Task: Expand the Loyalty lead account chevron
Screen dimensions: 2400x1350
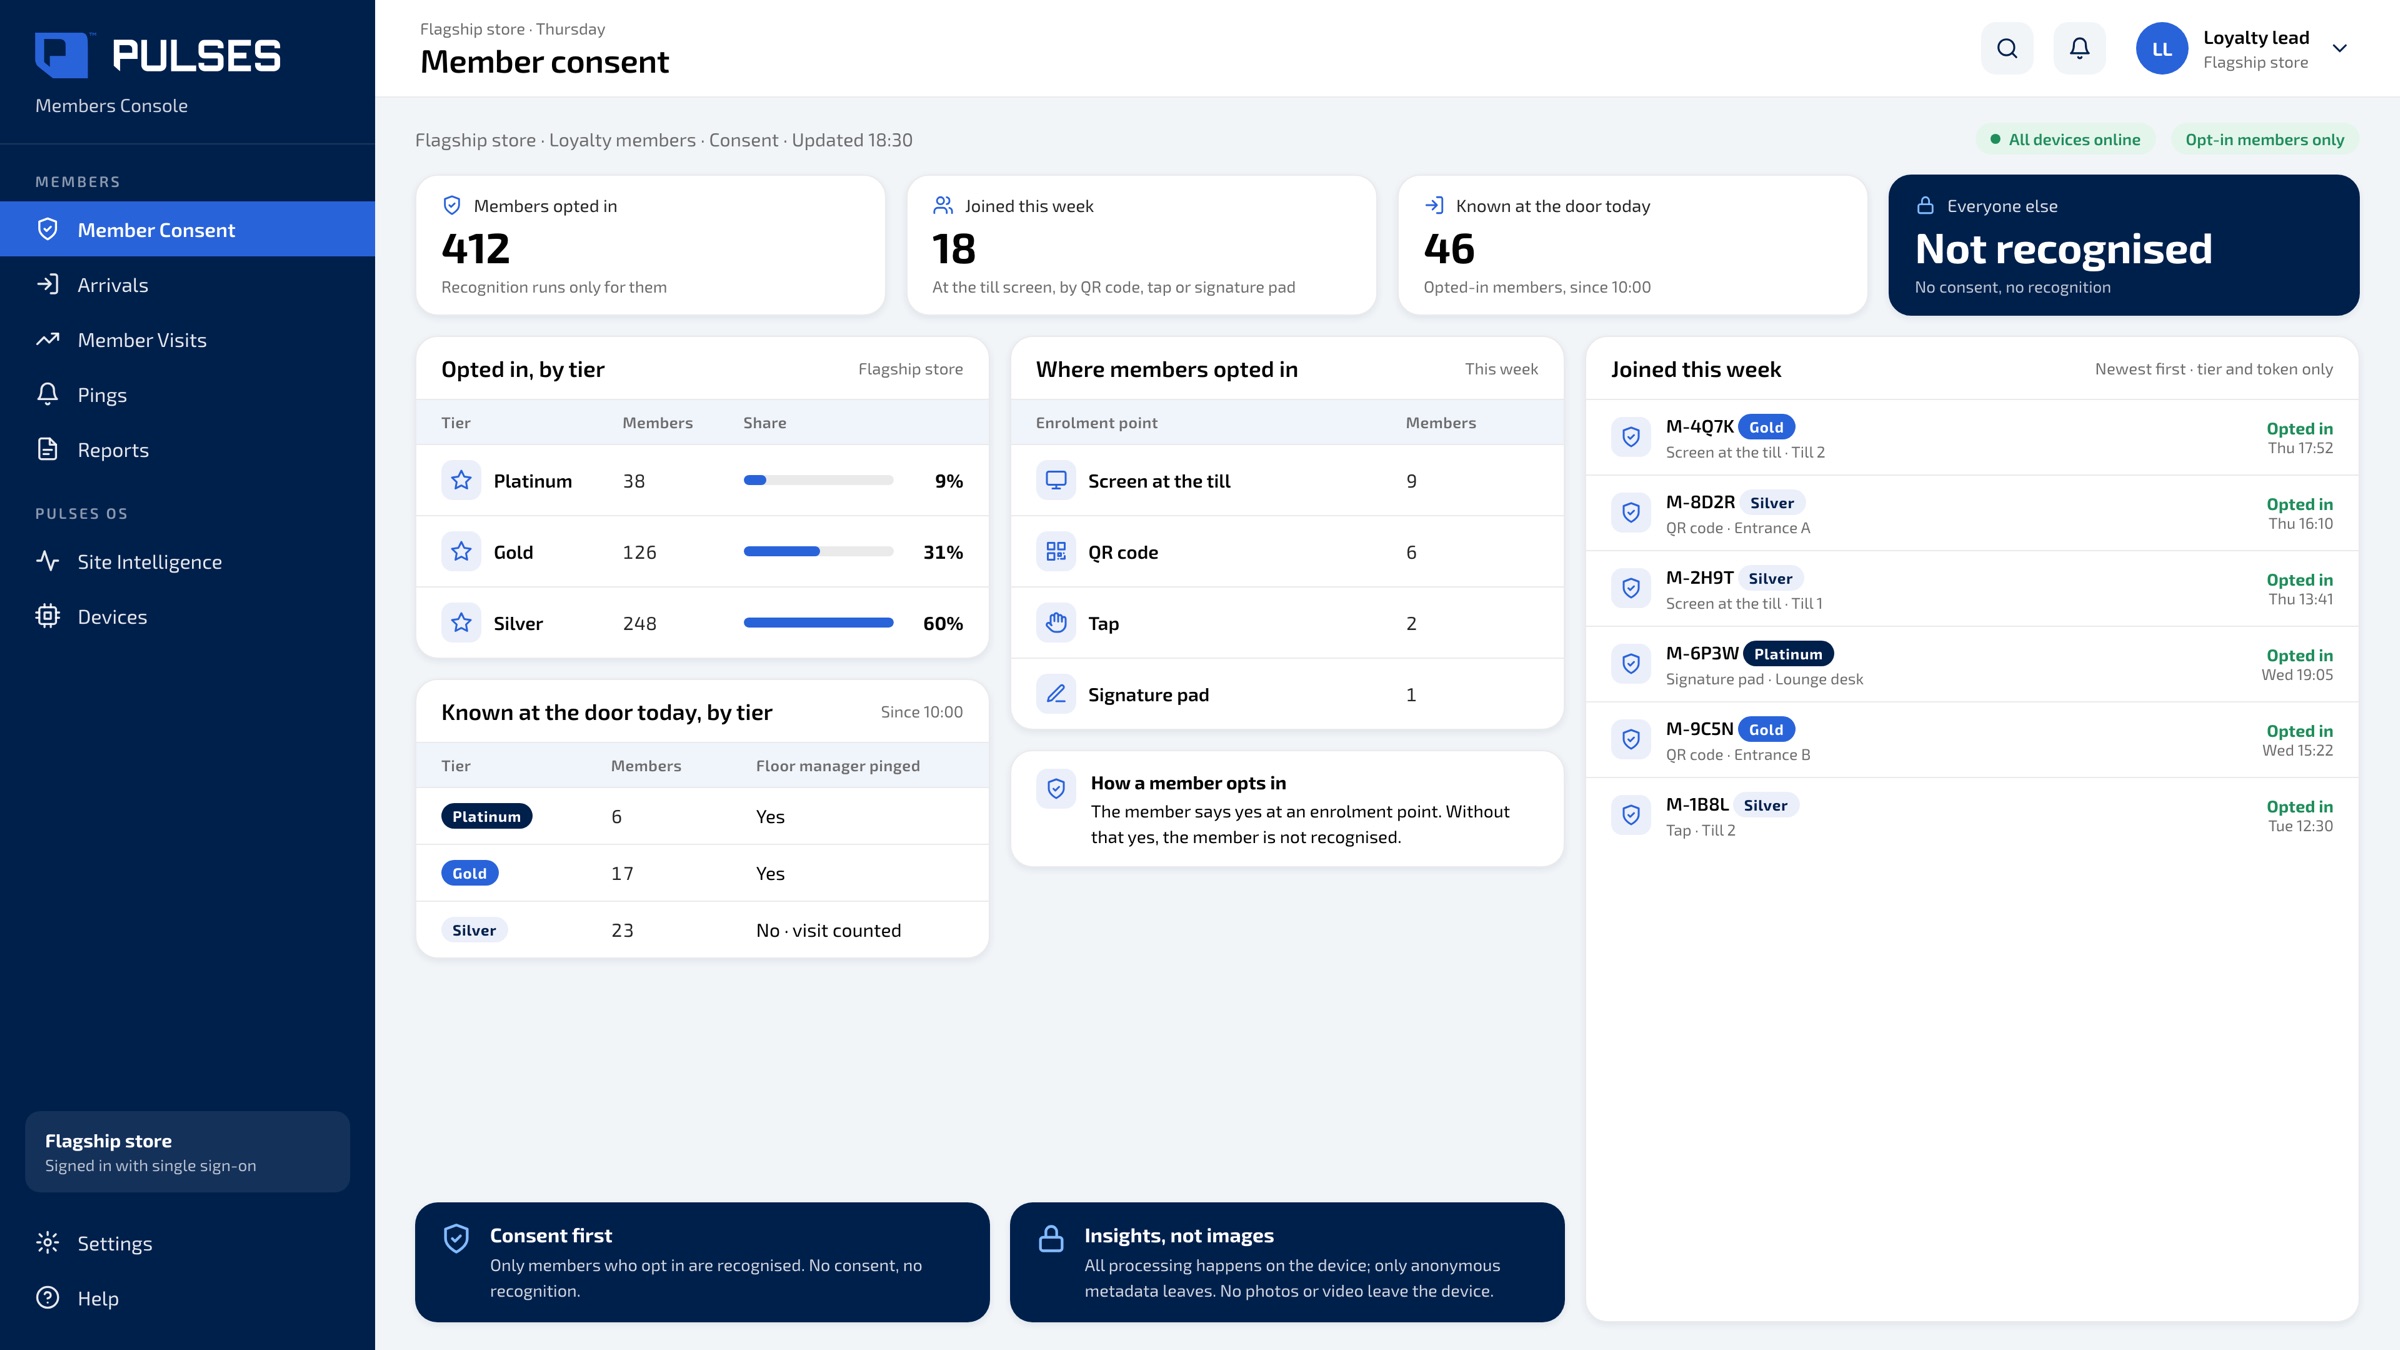Action: 2340,48
